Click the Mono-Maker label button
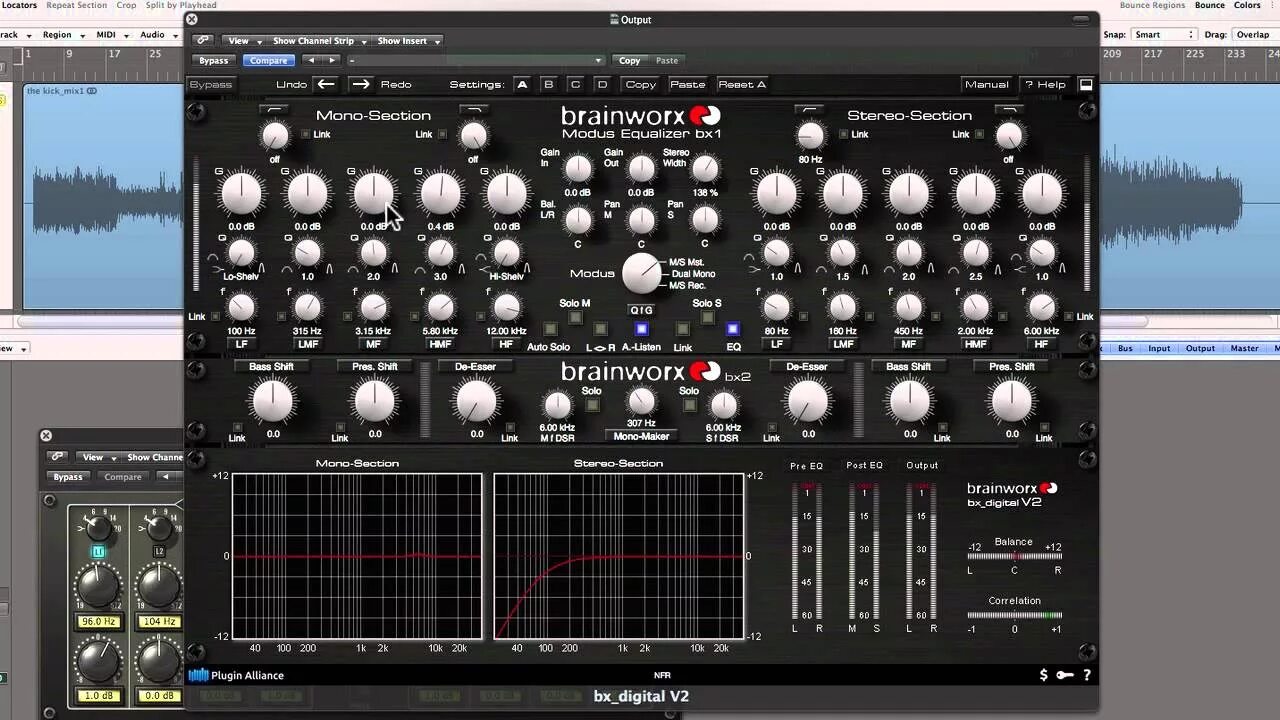Image resolution: width=1280 pixels, height=720 pixels. point(641,436)
